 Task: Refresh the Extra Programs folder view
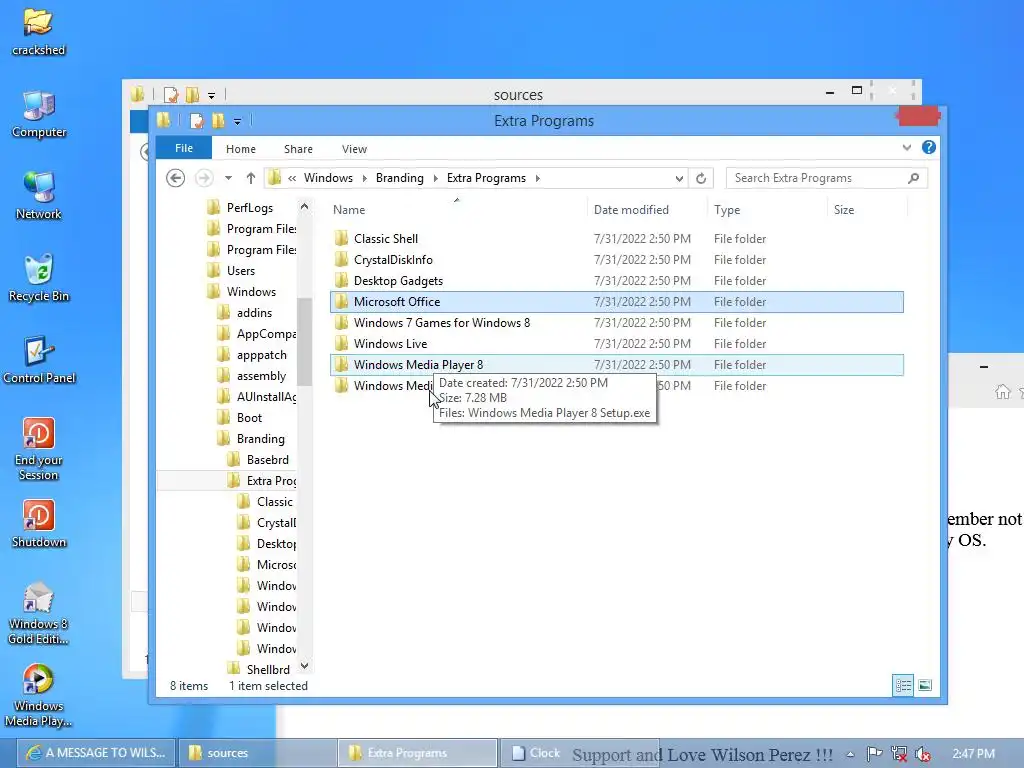point(701,178)
